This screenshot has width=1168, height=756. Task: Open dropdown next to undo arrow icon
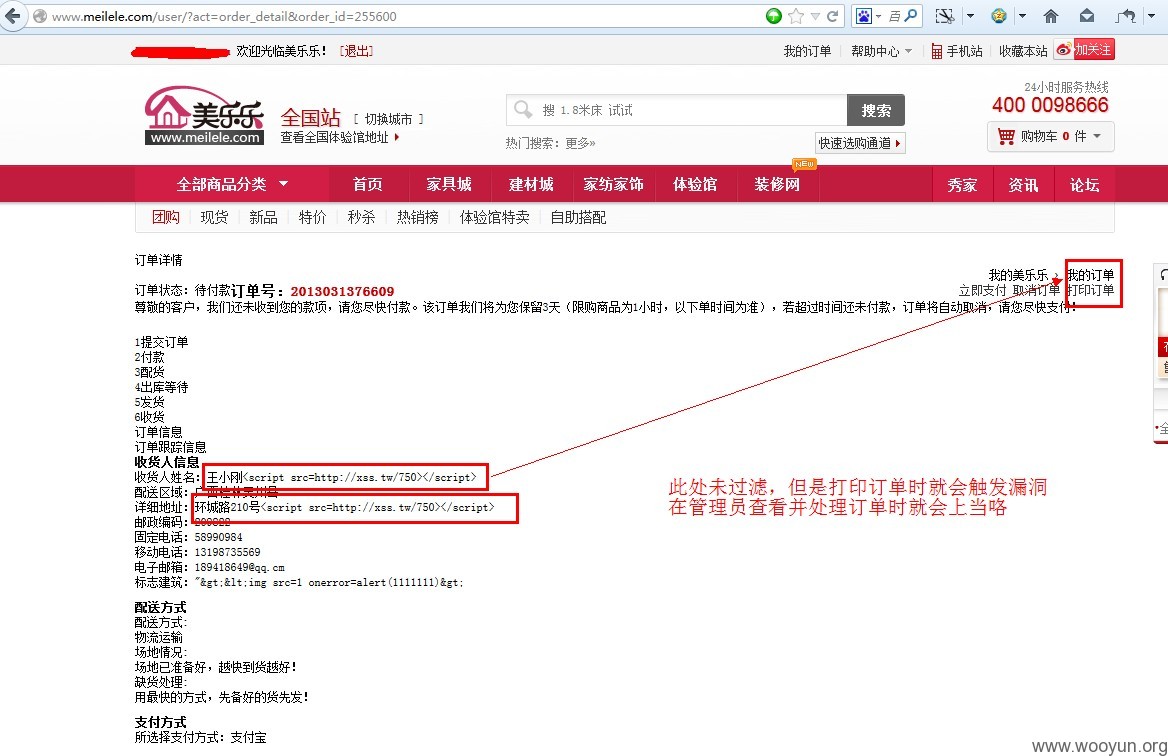point(1151,16)
